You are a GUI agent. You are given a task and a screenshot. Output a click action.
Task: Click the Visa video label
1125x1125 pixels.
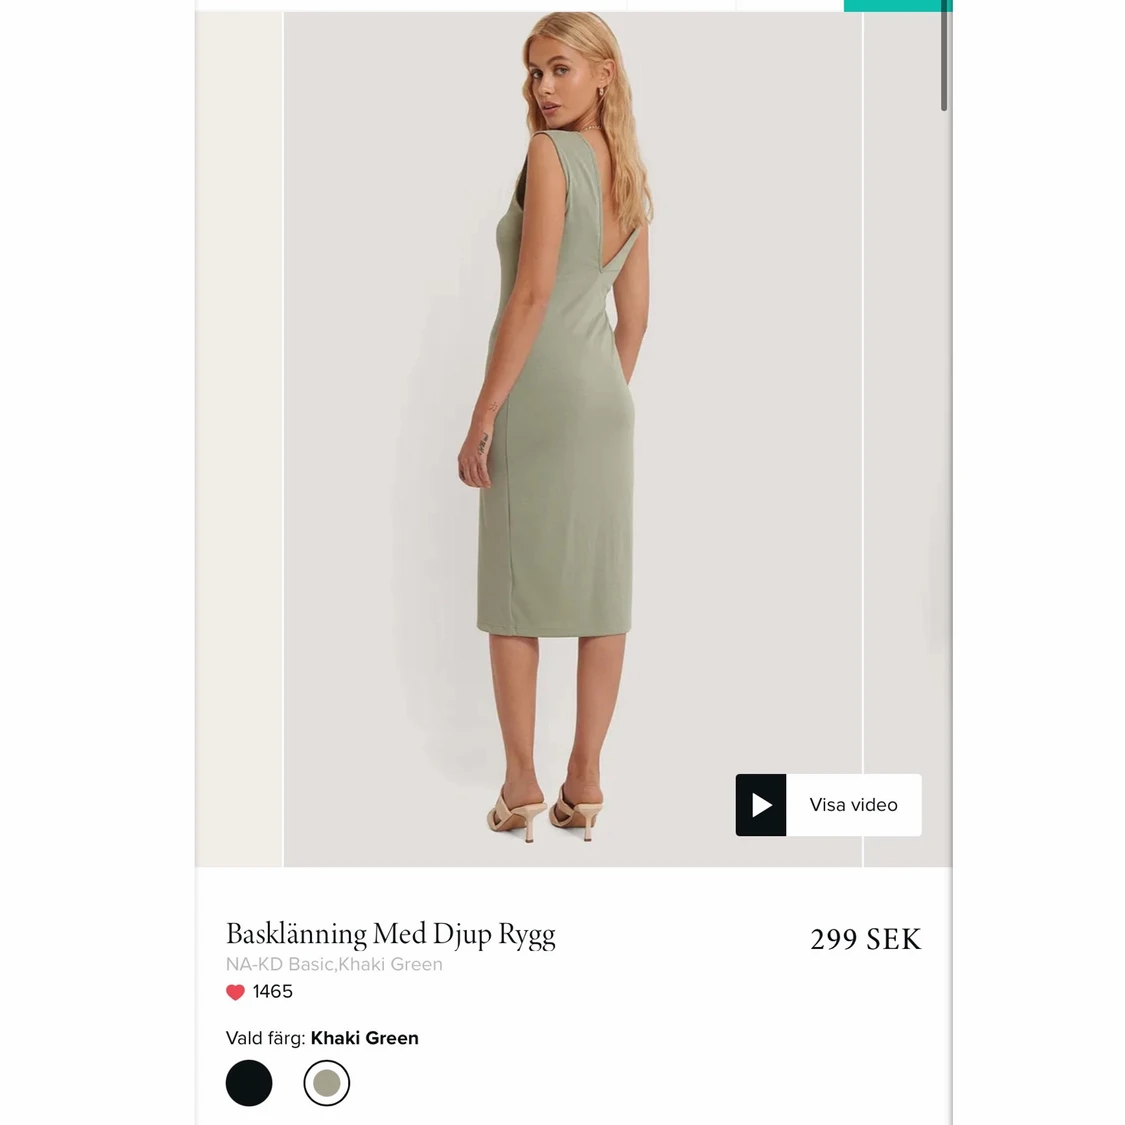click(x=853, y=805)
